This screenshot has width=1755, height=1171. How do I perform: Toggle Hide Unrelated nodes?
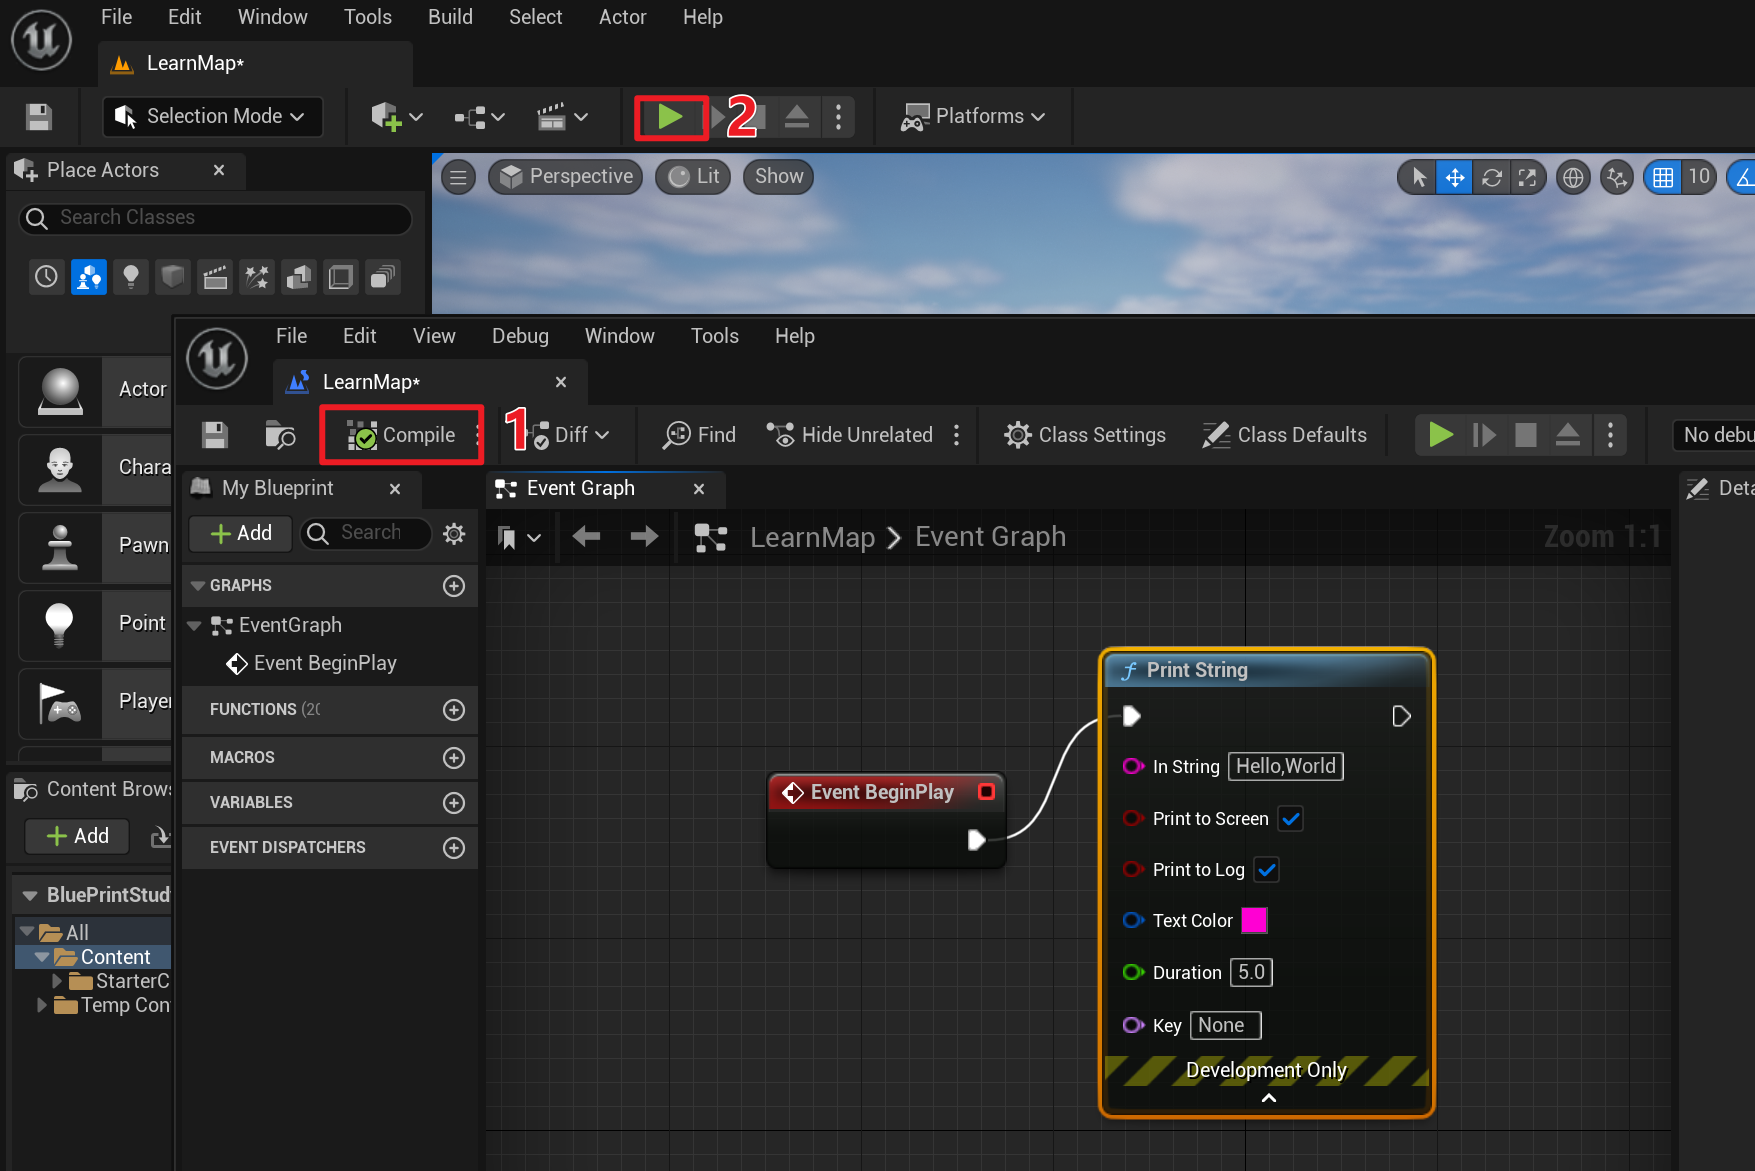[x=850, y=435]
